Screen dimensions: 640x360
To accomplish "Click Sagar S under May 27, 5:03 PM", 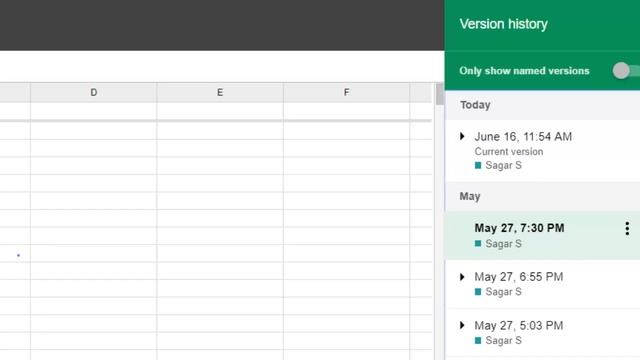I will (503, 340).
